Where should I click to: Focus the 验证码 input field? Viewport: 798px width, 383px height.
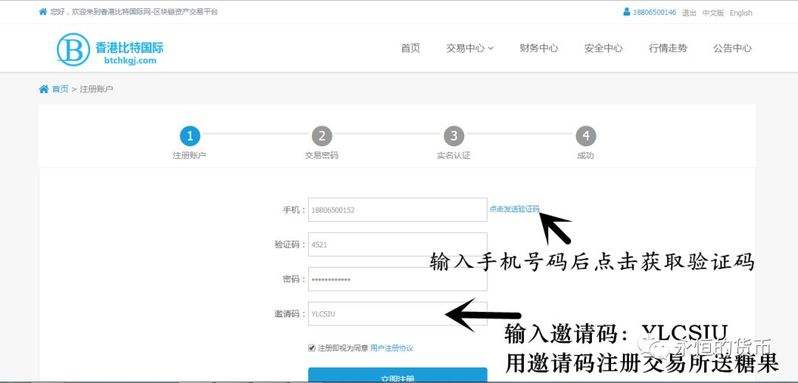(x=397, y=244)
